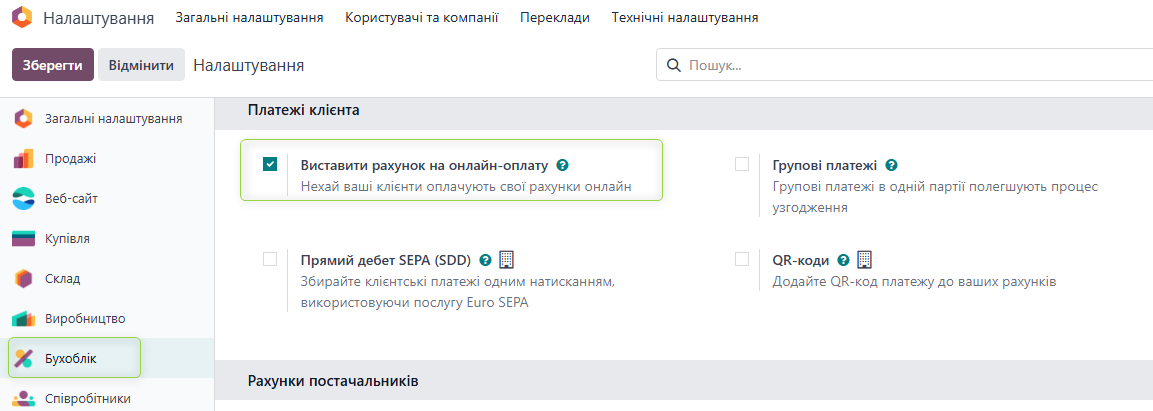The height and width of the screenshot is (411, 1153).
Task: Open Продажі settings via its sidebar icon
Action: click(x=24, y=159)
